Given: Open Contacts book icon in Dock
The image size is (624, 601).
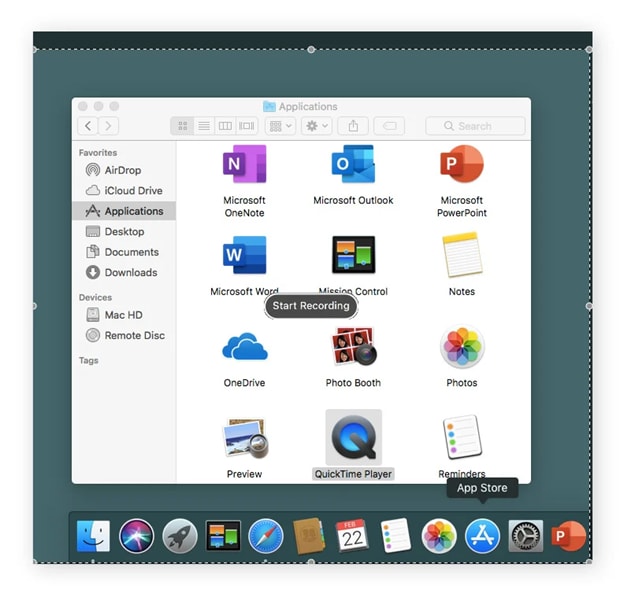Looking at the screenshot, I should coord(309,536).
